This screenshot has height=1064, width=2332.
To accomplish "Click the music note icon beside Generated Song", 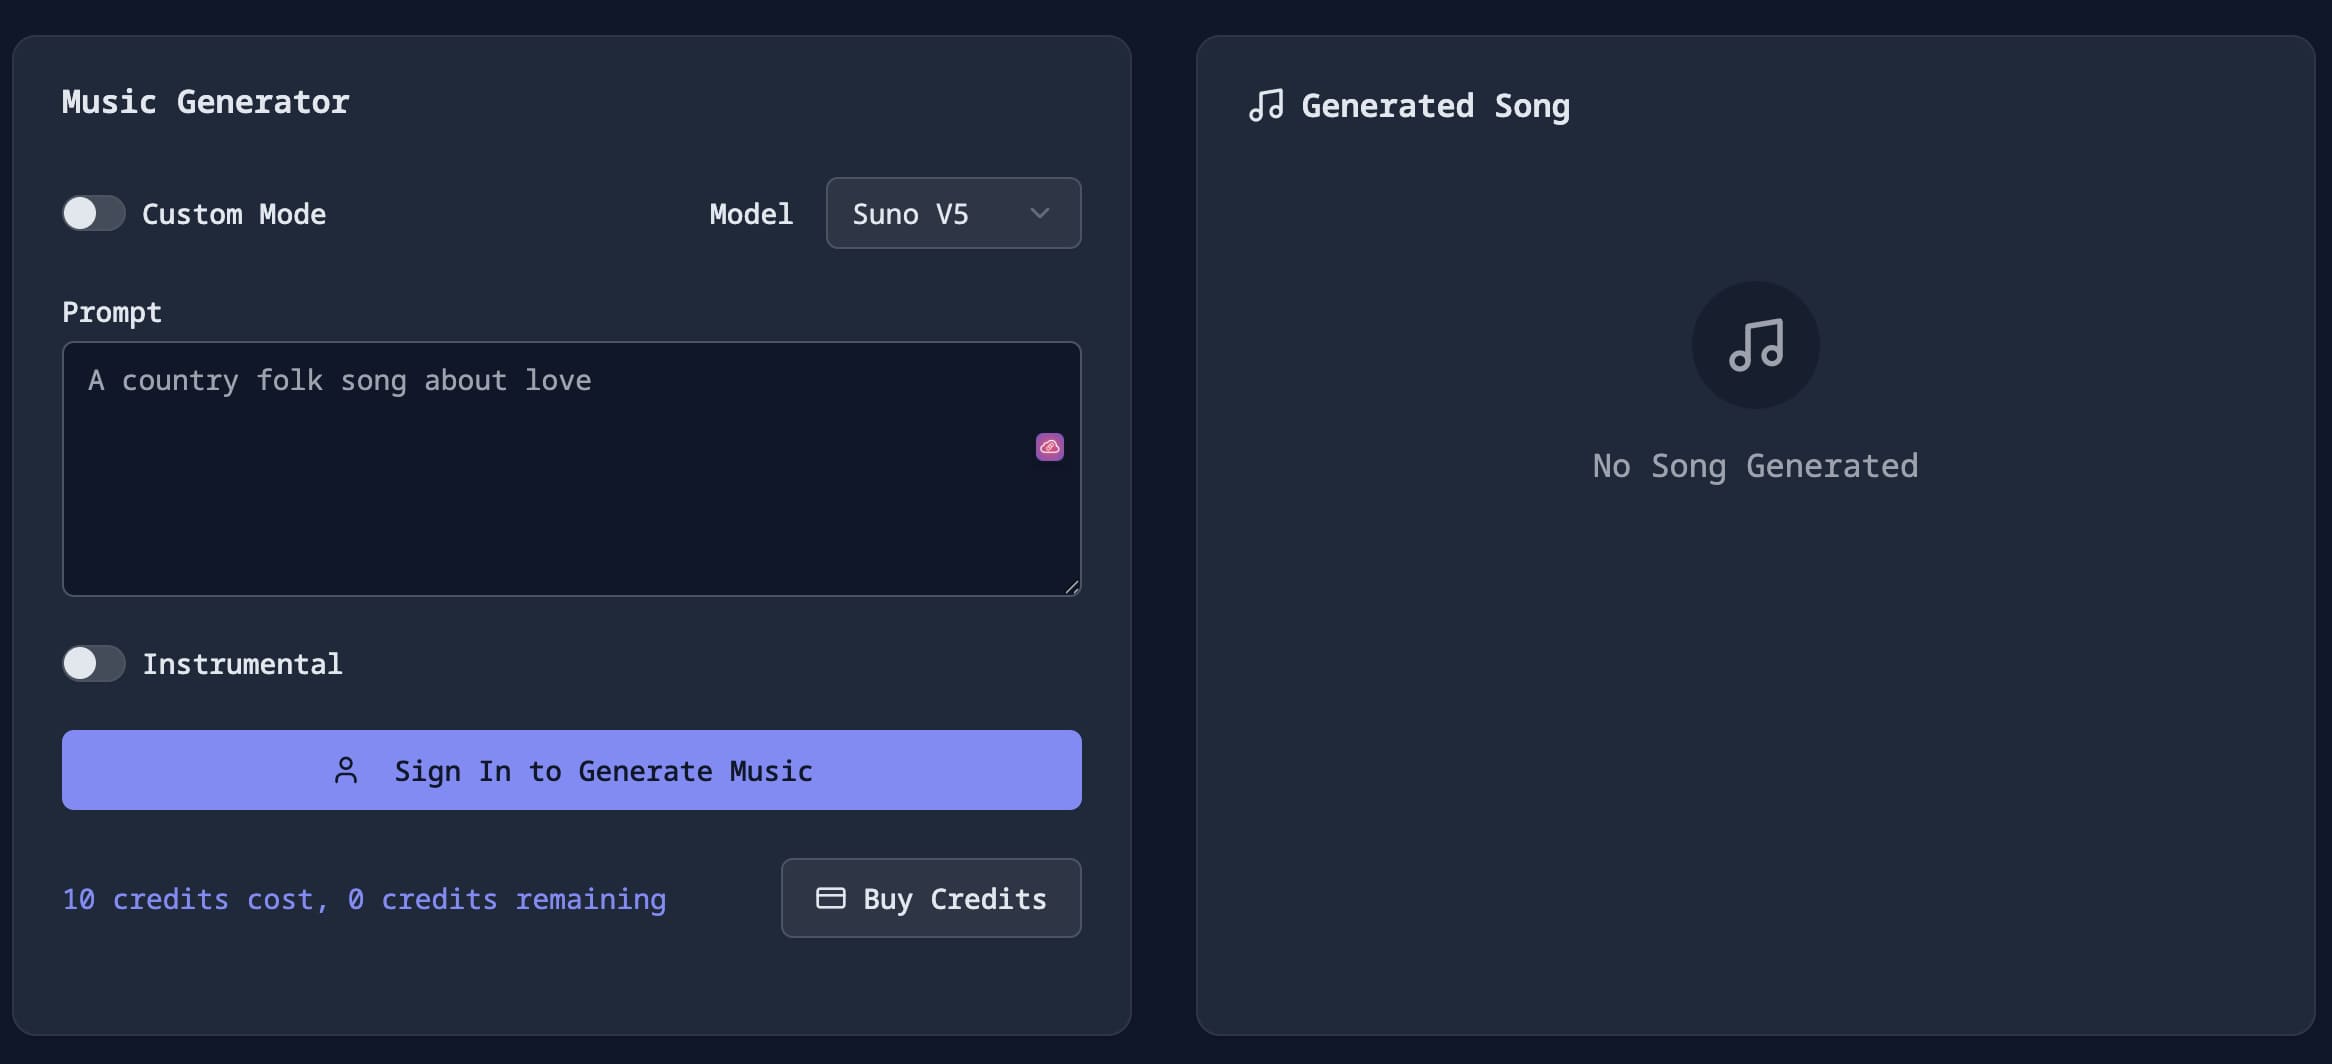I will point(1266,105).
